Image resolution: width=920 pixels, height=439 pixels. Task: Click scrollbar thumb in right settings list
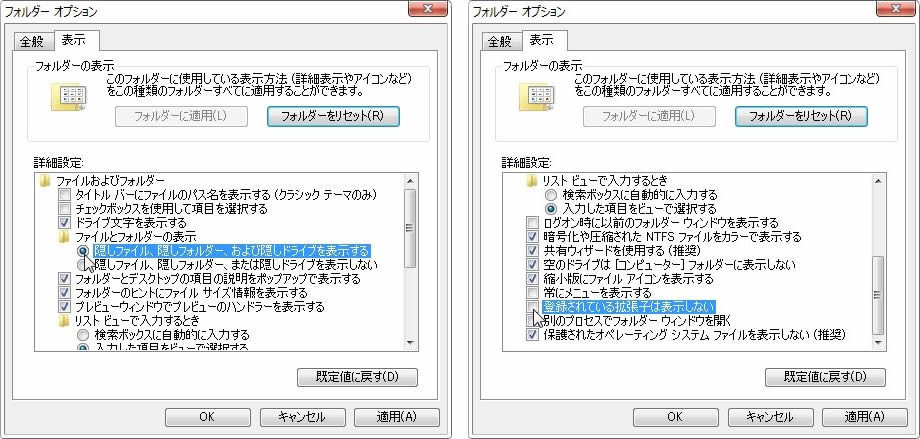(x=878, y=295)
